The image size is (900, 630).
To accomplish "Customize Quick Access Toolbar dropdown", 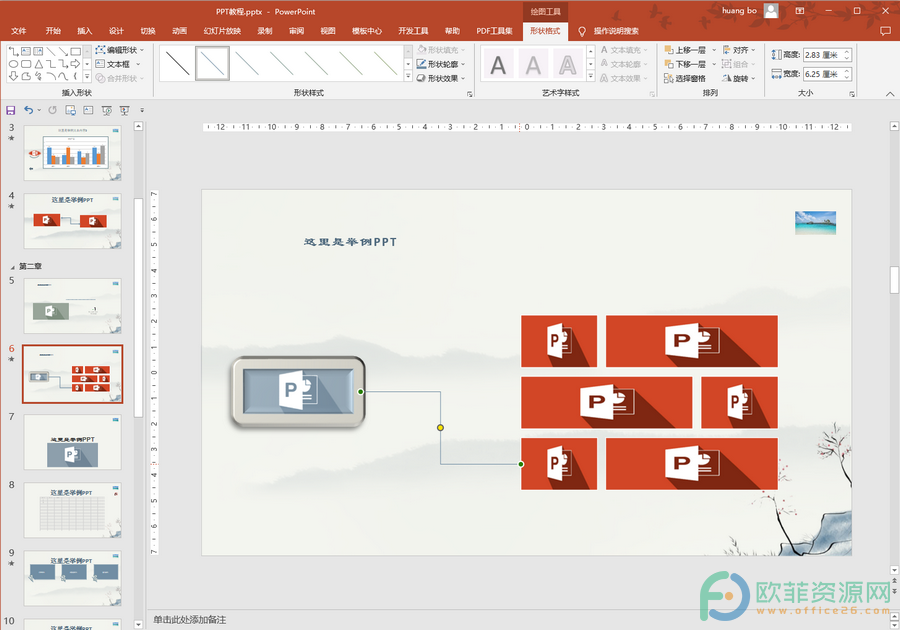I will [142, 110].
